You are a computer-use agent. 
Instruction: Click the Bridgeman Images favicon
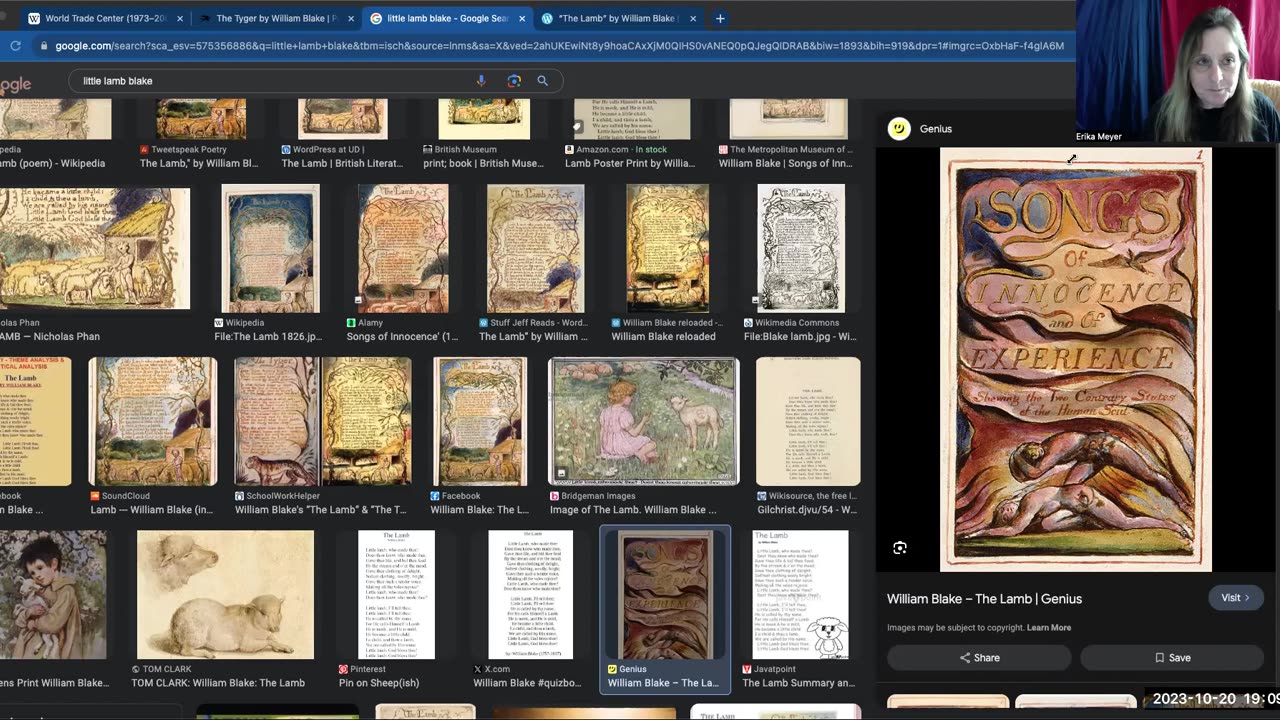point(555,496)
